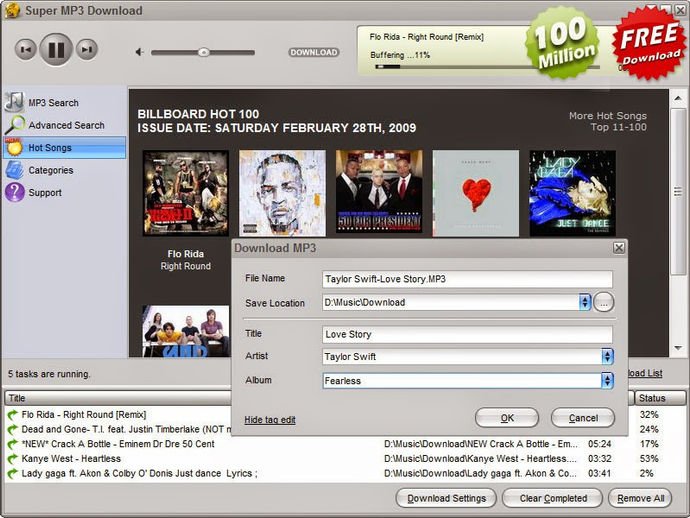
Task: Open Advanced Search in the sidebar
Action: [66, 125]
